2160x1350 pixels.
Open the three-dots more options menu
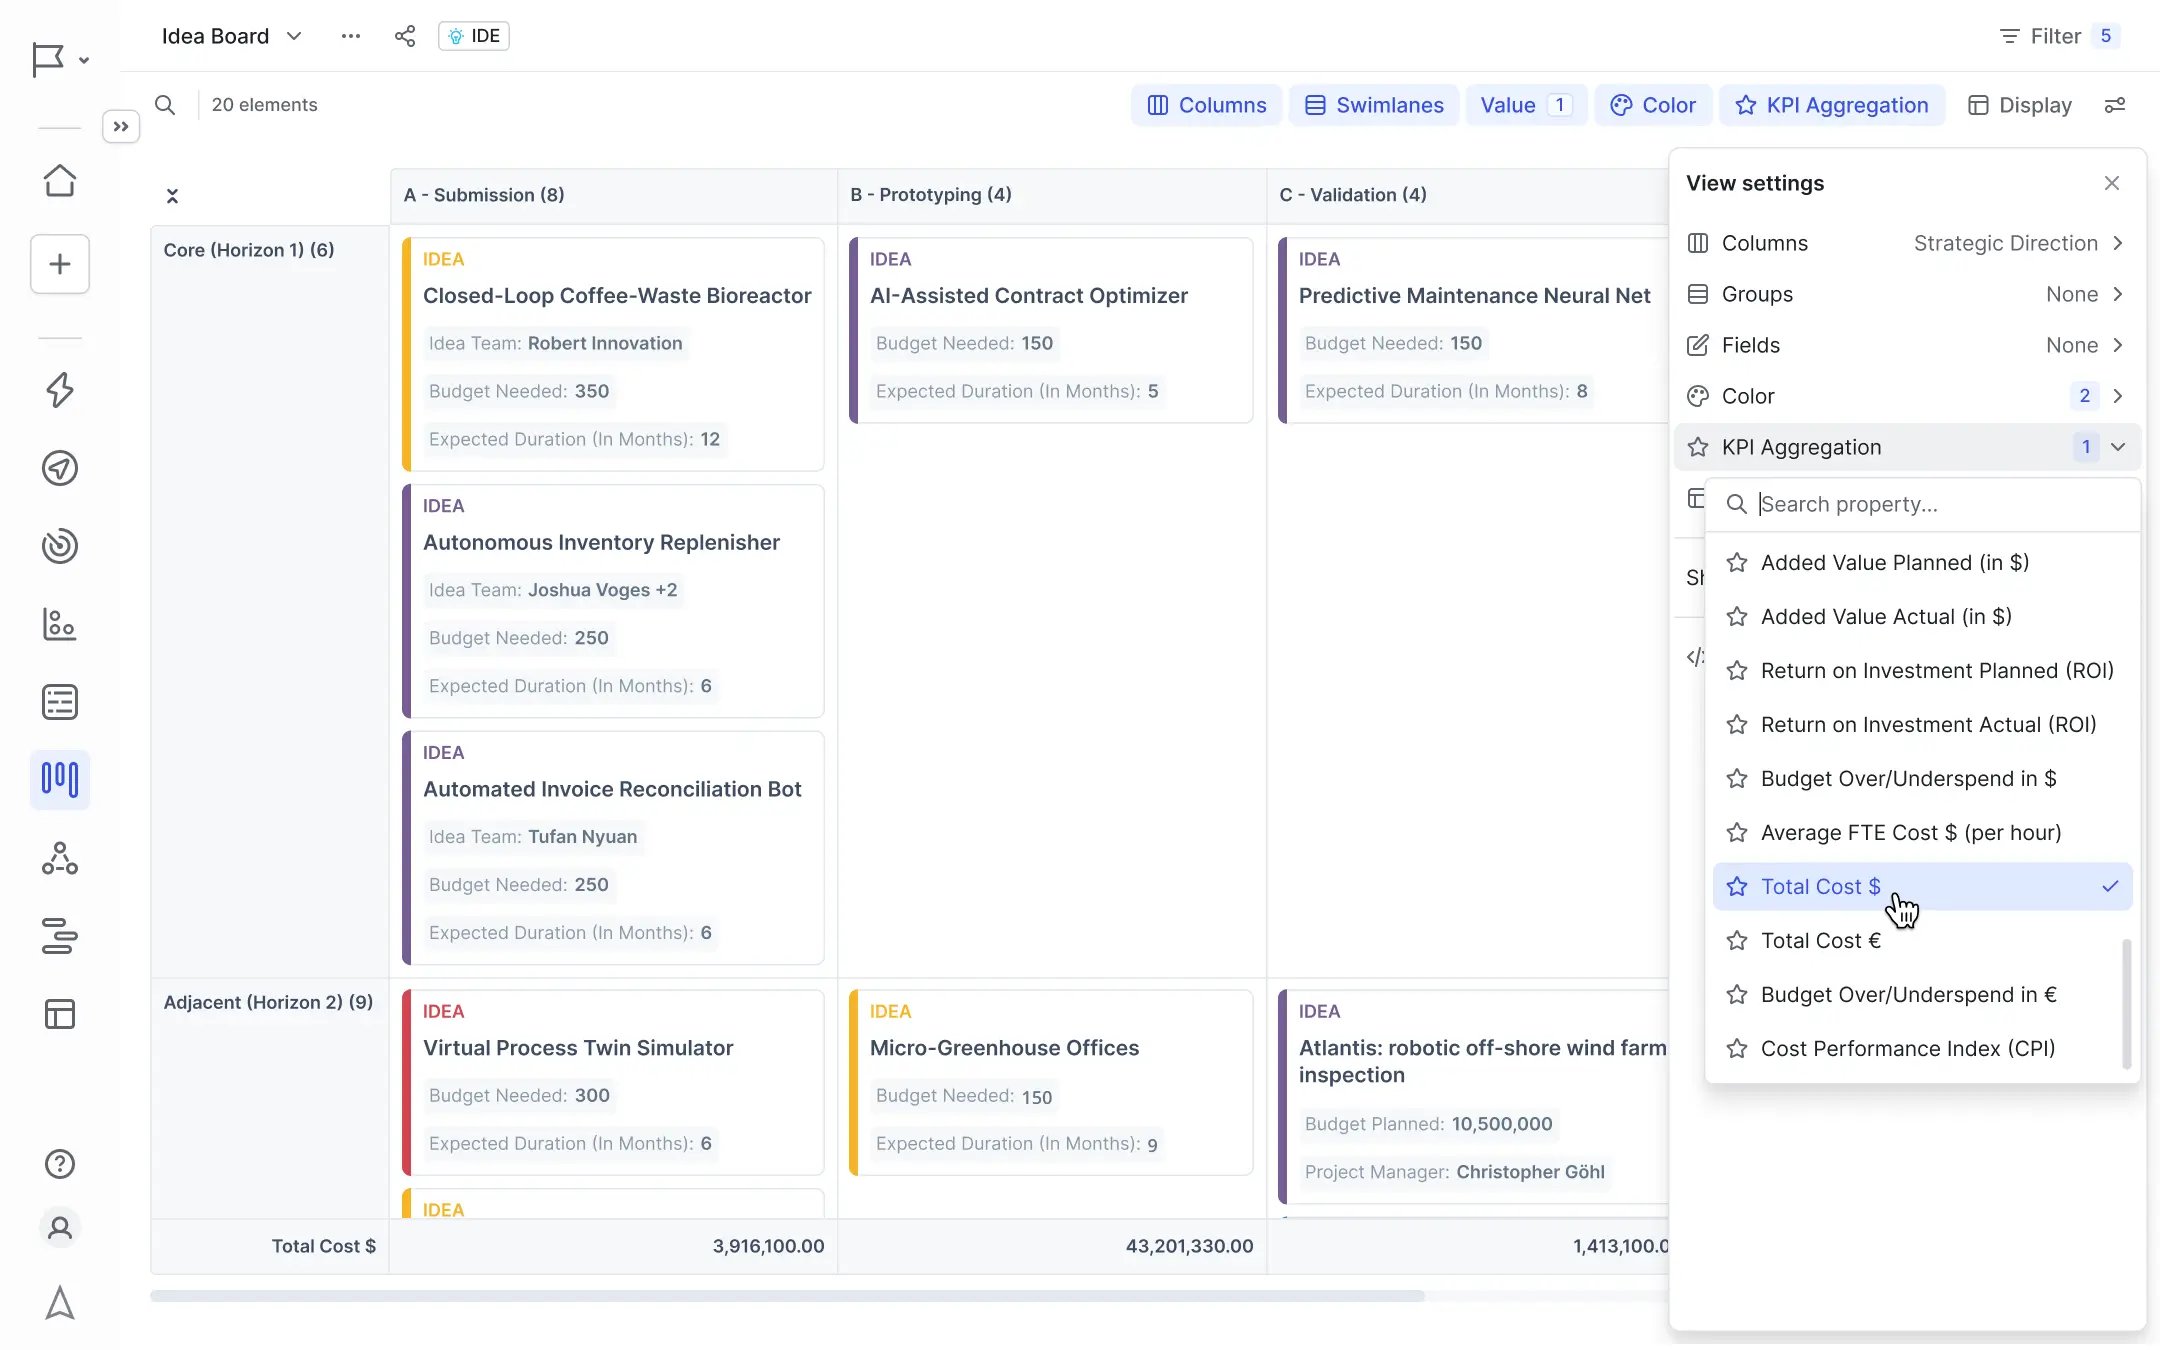pos(350,36)
